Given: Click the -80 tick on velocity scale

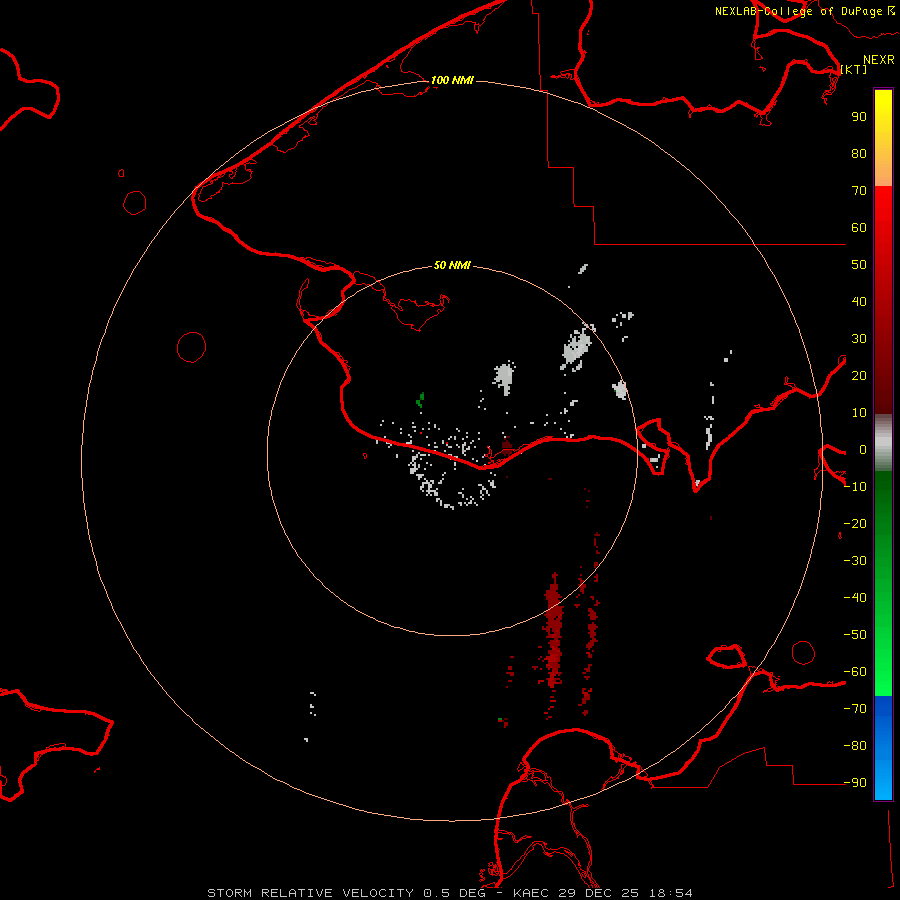Looking at the screenshot, I should pos(855,746).
